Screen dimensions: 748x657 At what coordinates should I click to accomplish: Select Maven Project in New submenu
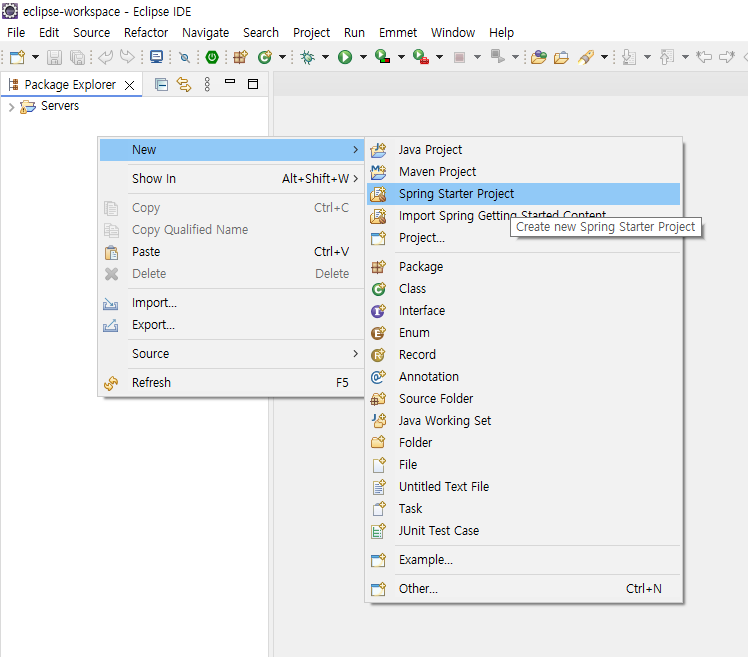pyautogui.click(x=523, y=172)
